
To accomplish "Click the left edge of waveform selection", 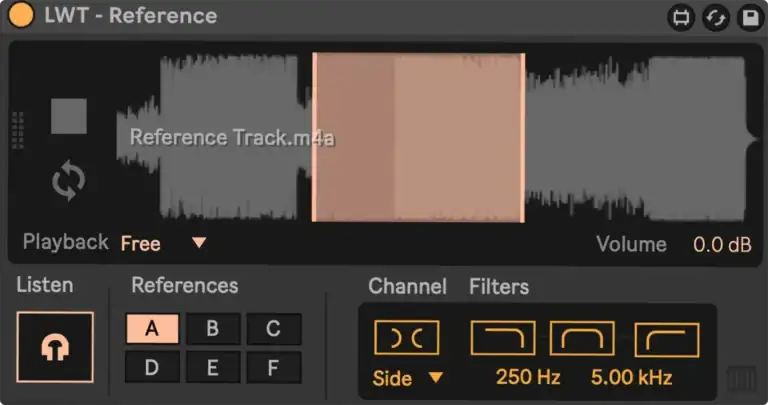I will (314, 138).
